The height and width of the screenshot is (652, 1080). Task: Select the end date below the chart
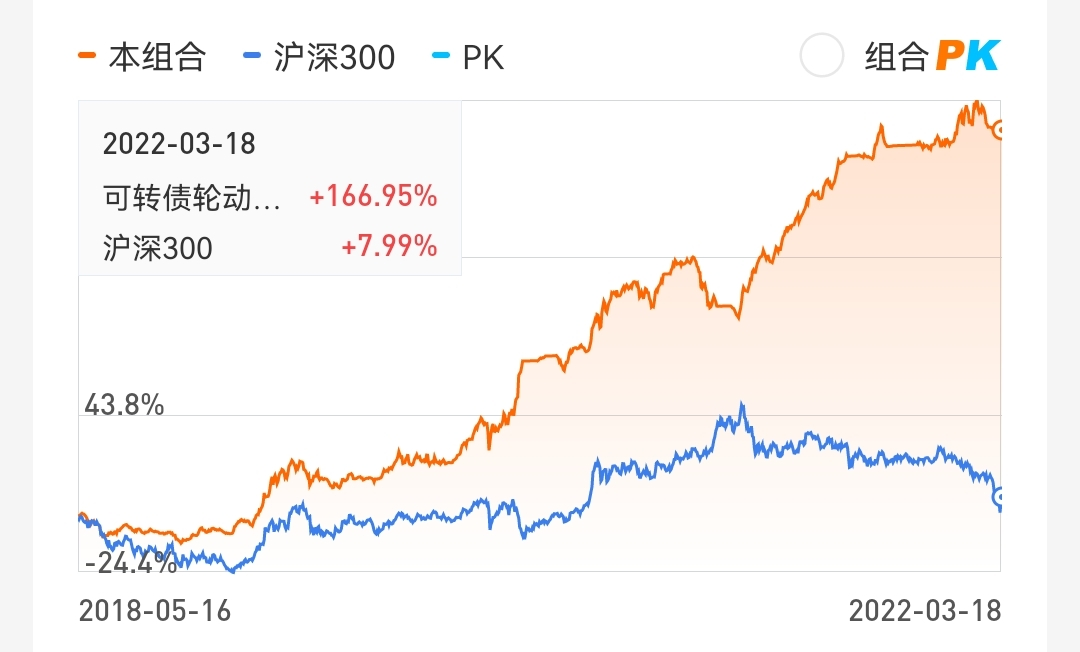coord(924,610)
